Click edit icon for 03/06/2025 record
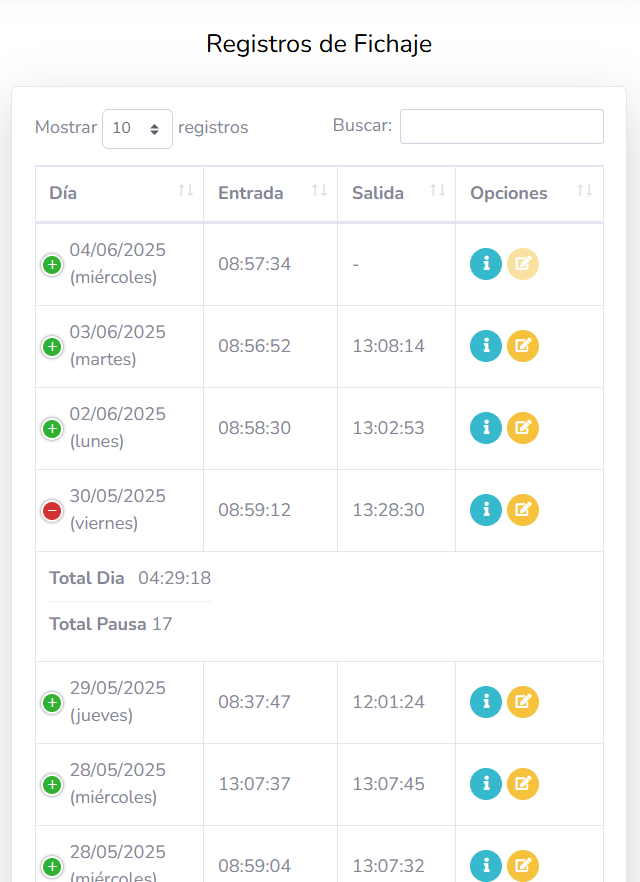 point(523,346)
